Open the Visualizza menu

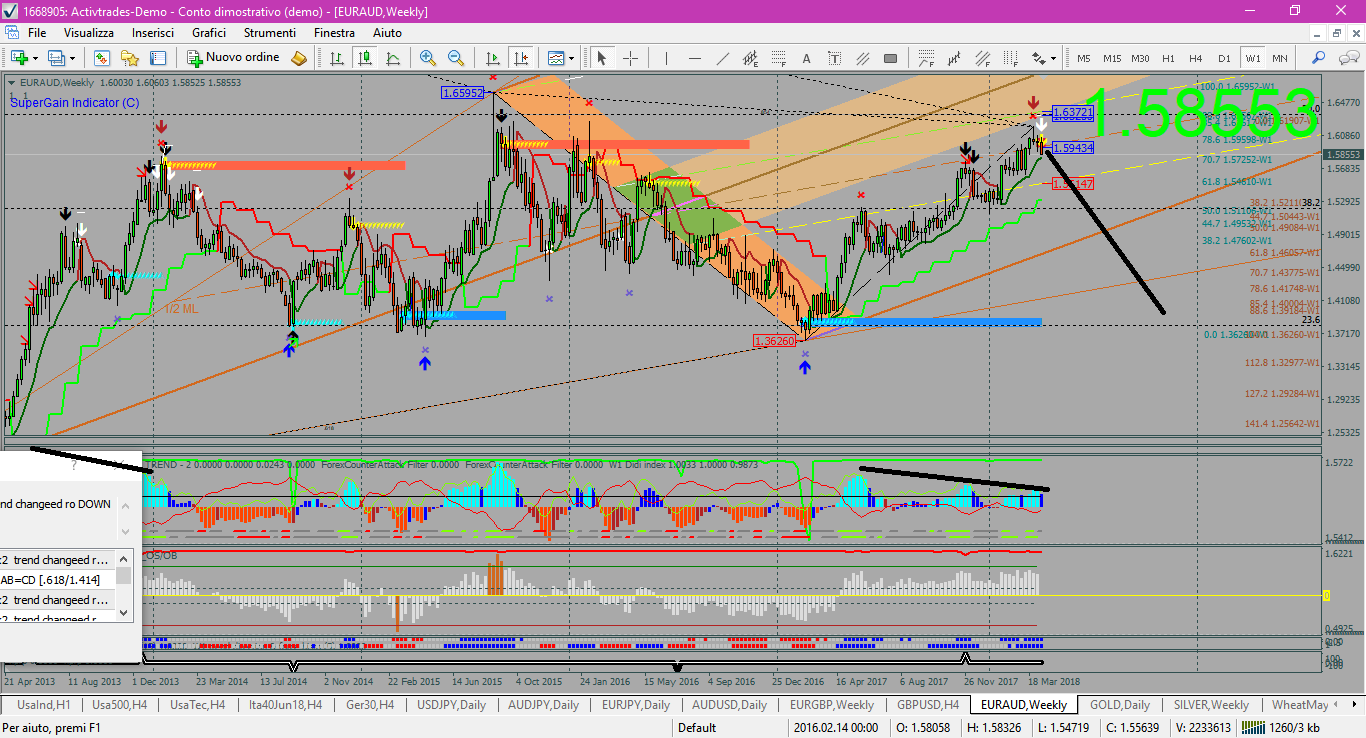point(89,32)
